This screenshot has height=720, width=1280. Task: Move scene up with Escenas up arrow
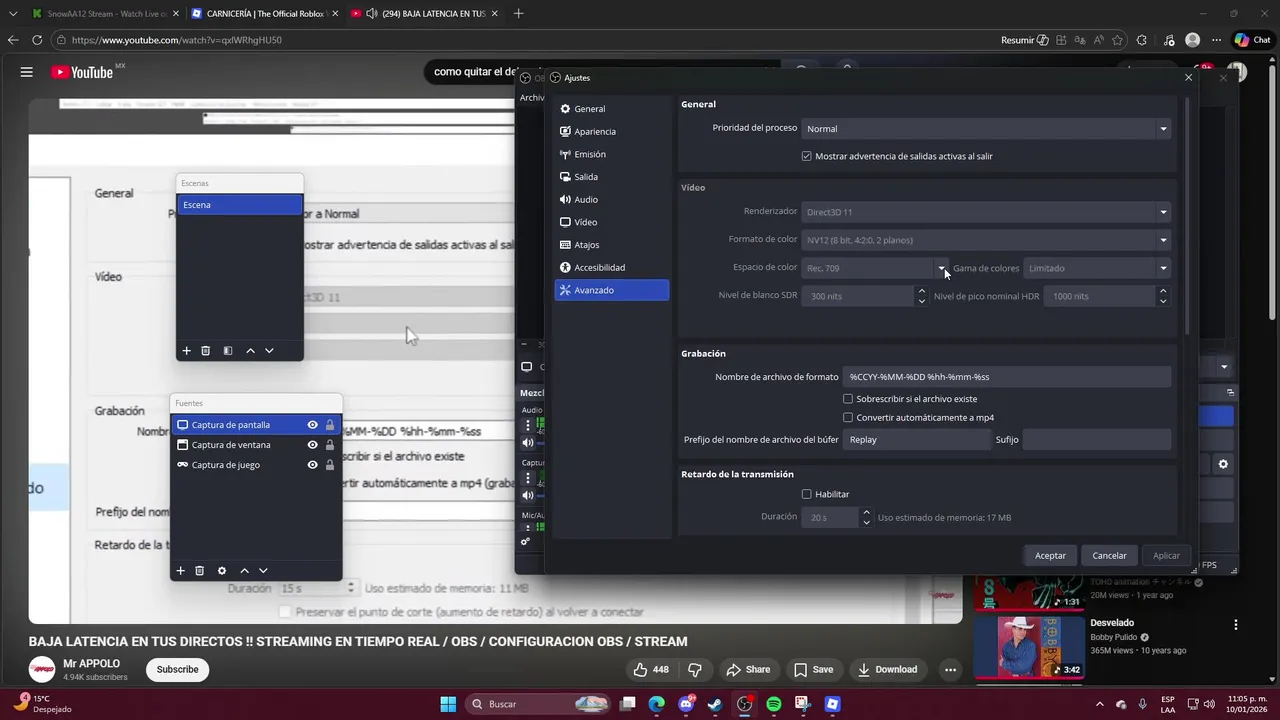click(250, 351)
